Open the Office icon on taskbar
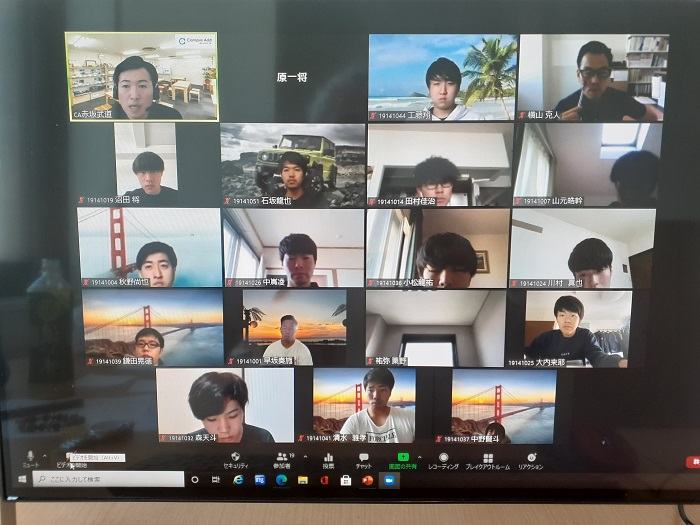The height and width of the screenshot is (525, 700). 325,480
